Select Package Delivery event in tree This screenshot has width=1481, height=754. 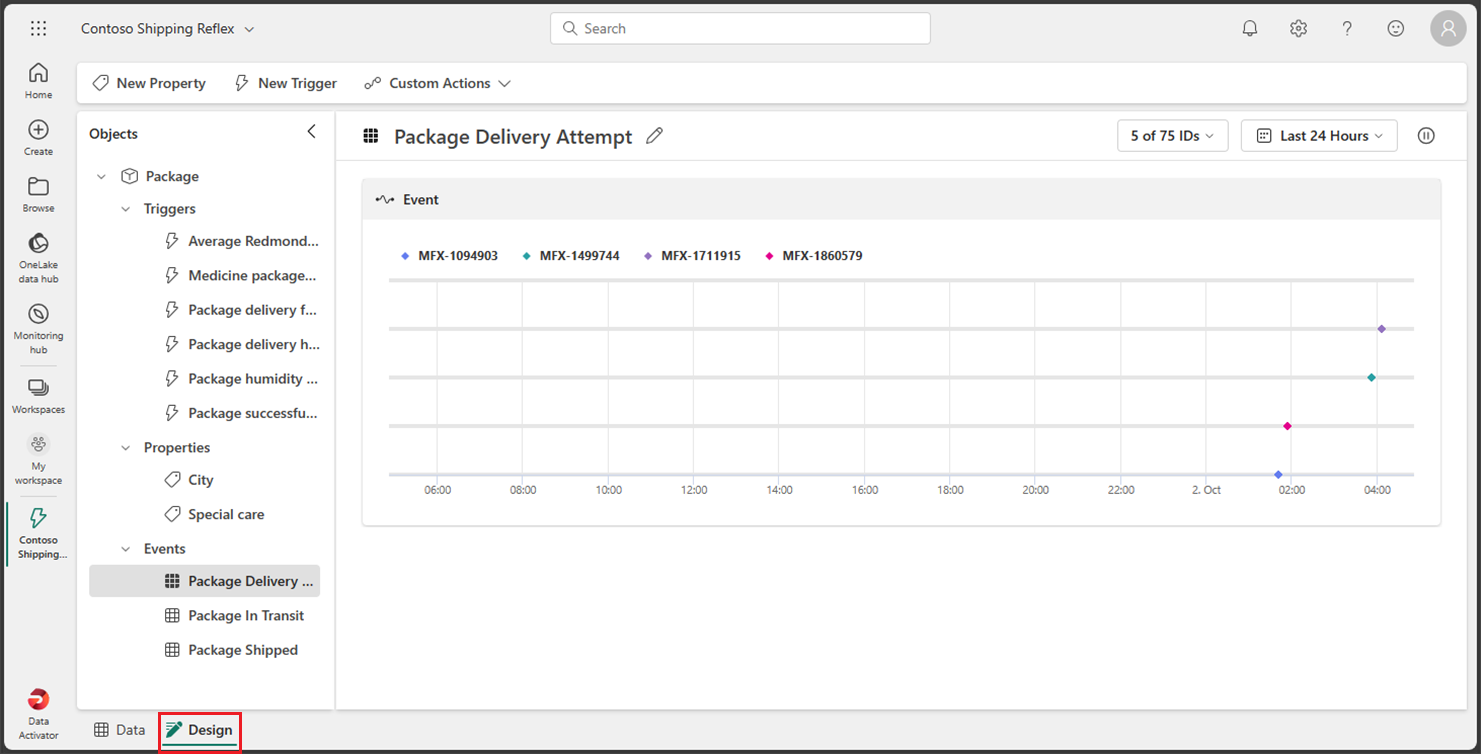[204, 581]
